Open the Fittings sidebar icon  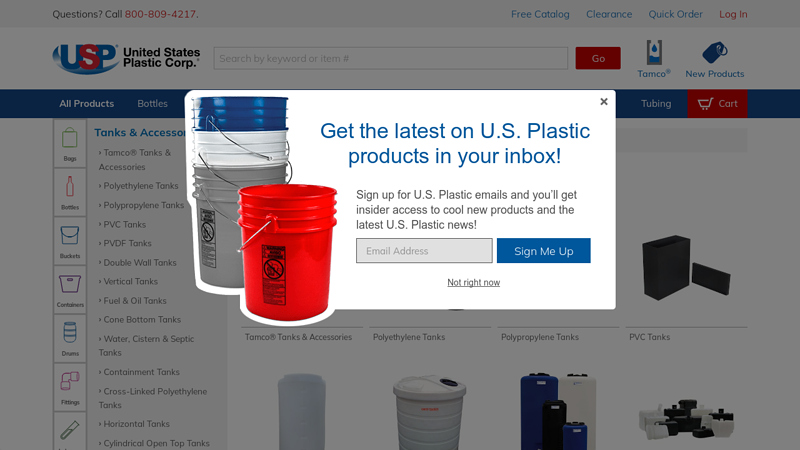[70, 387]
